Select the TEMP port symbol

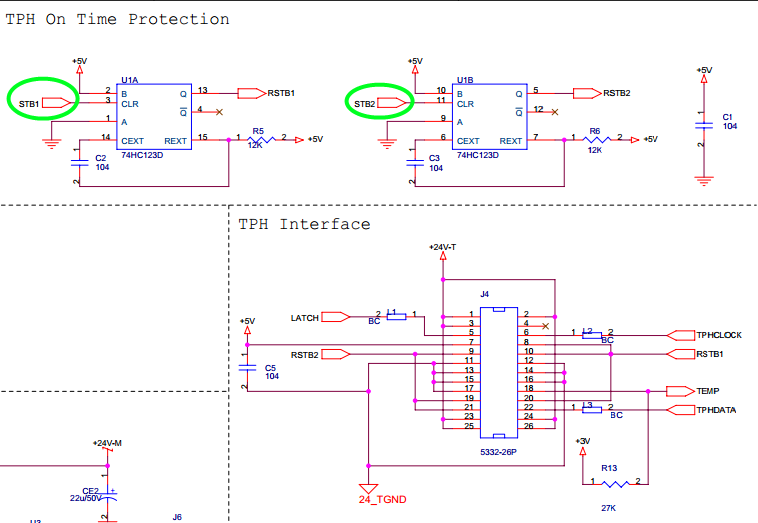coord(680,391)
